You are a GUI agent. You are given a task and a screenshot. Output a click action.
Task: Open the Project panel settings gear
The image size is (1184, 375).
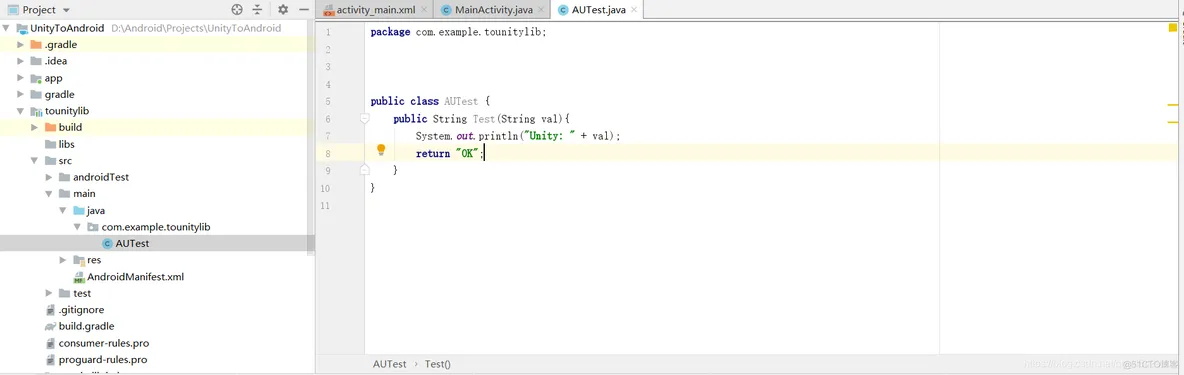(283, 10)
